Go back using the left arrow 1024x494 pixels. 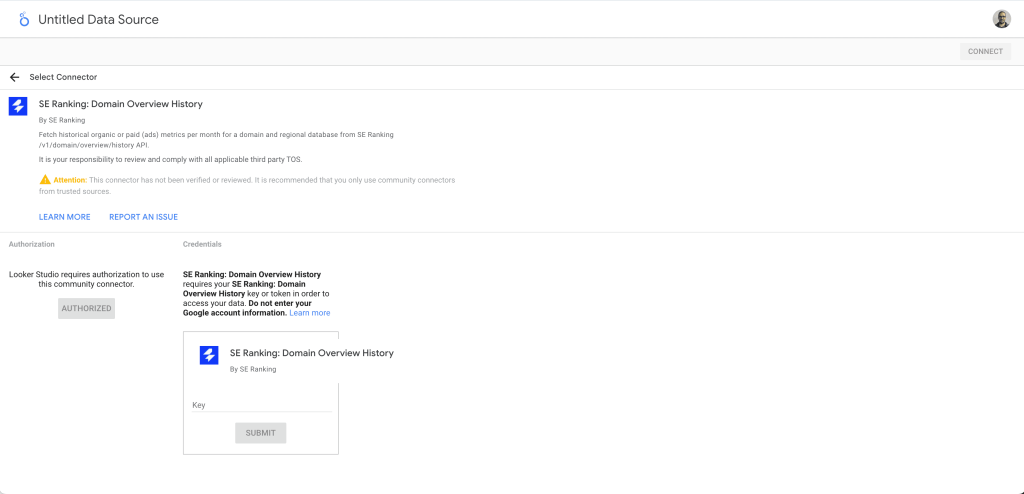tap(15, 77)
